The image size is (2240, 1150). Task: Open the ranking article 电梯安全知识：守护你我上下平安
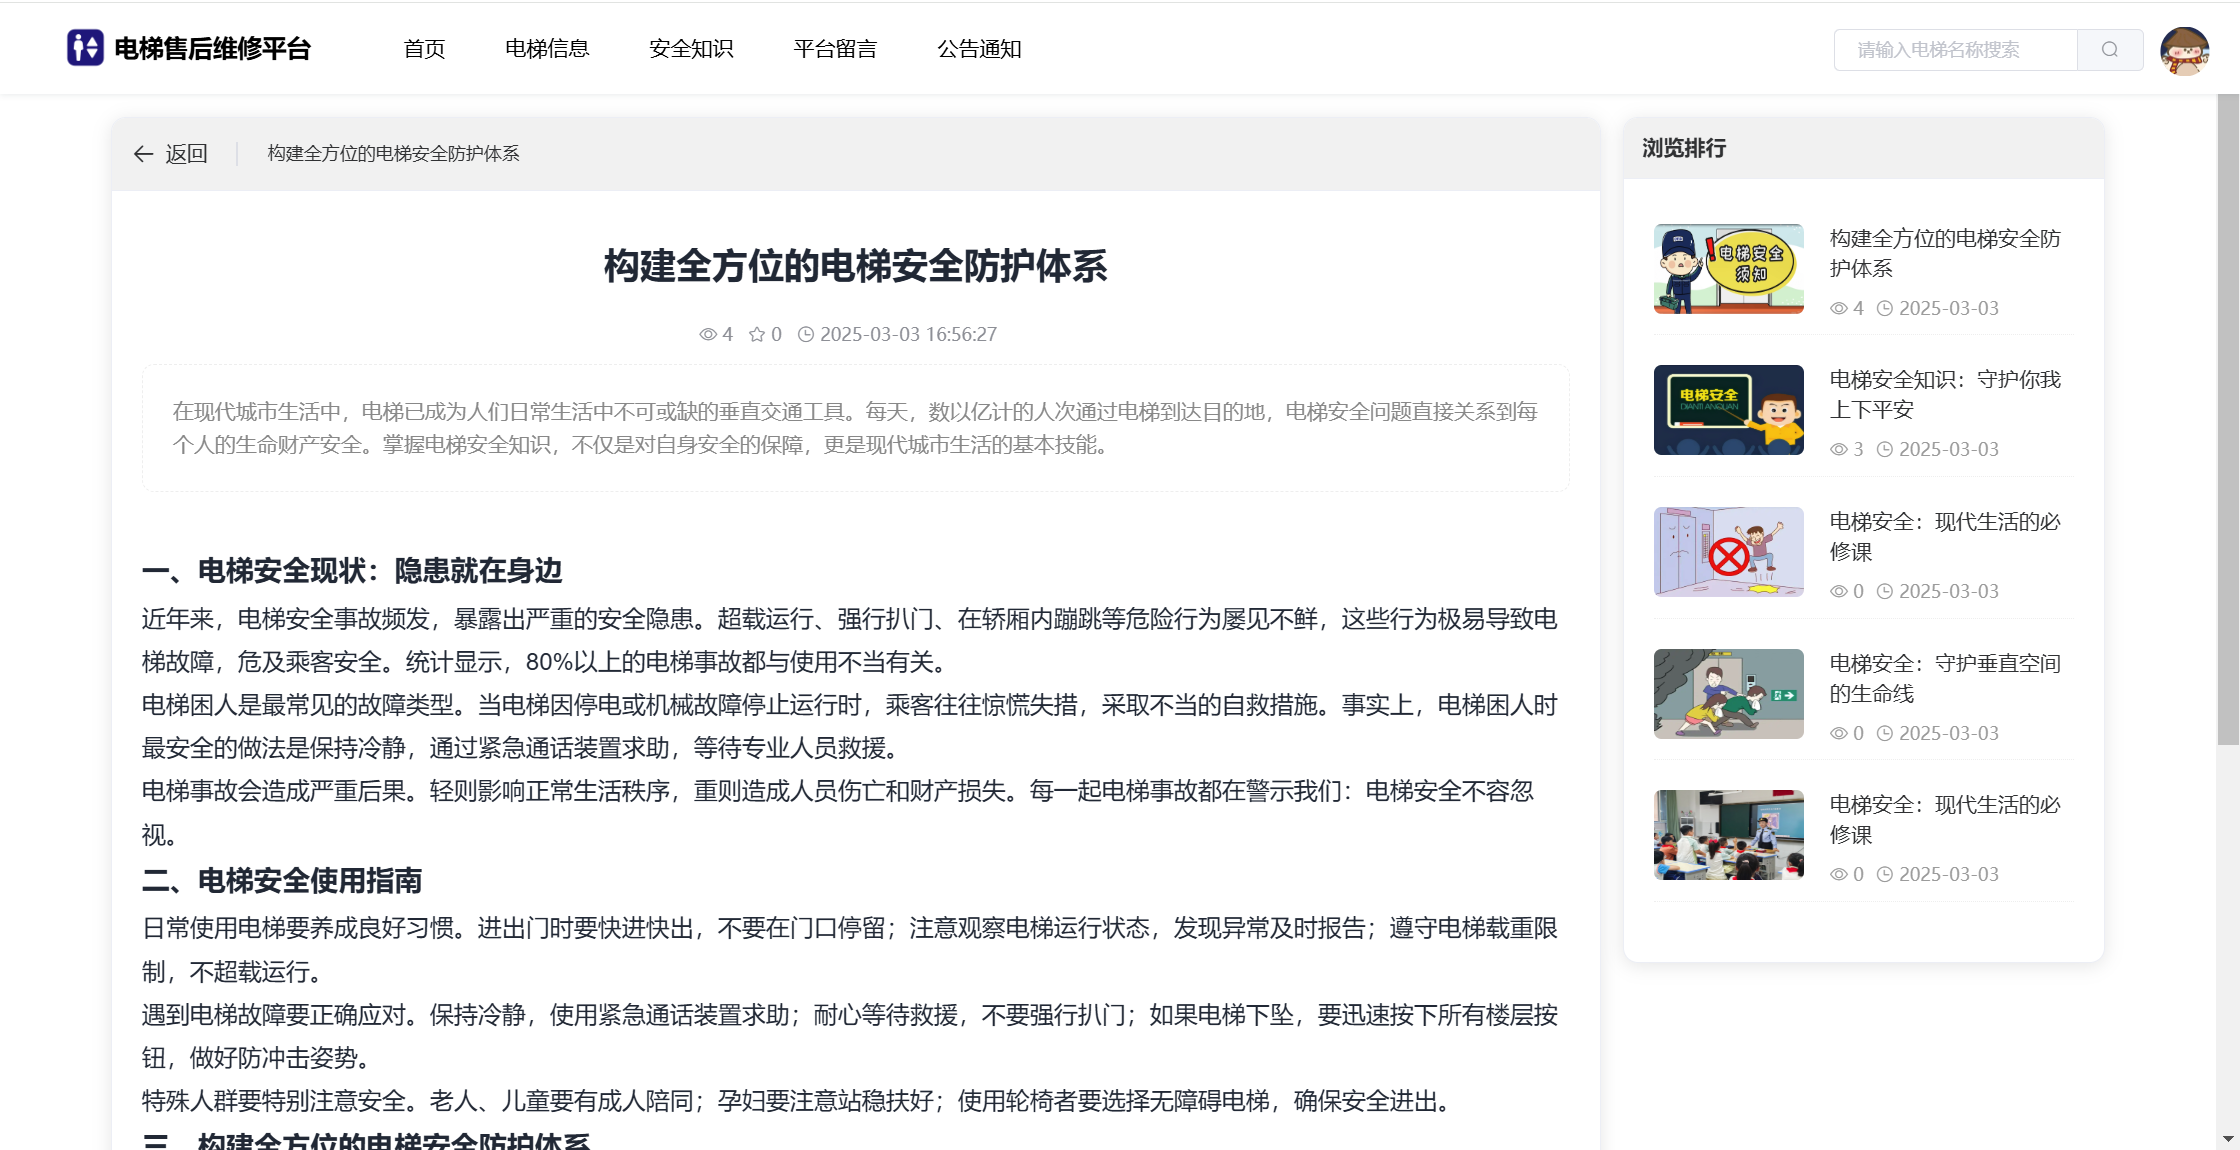[1944, 394]
